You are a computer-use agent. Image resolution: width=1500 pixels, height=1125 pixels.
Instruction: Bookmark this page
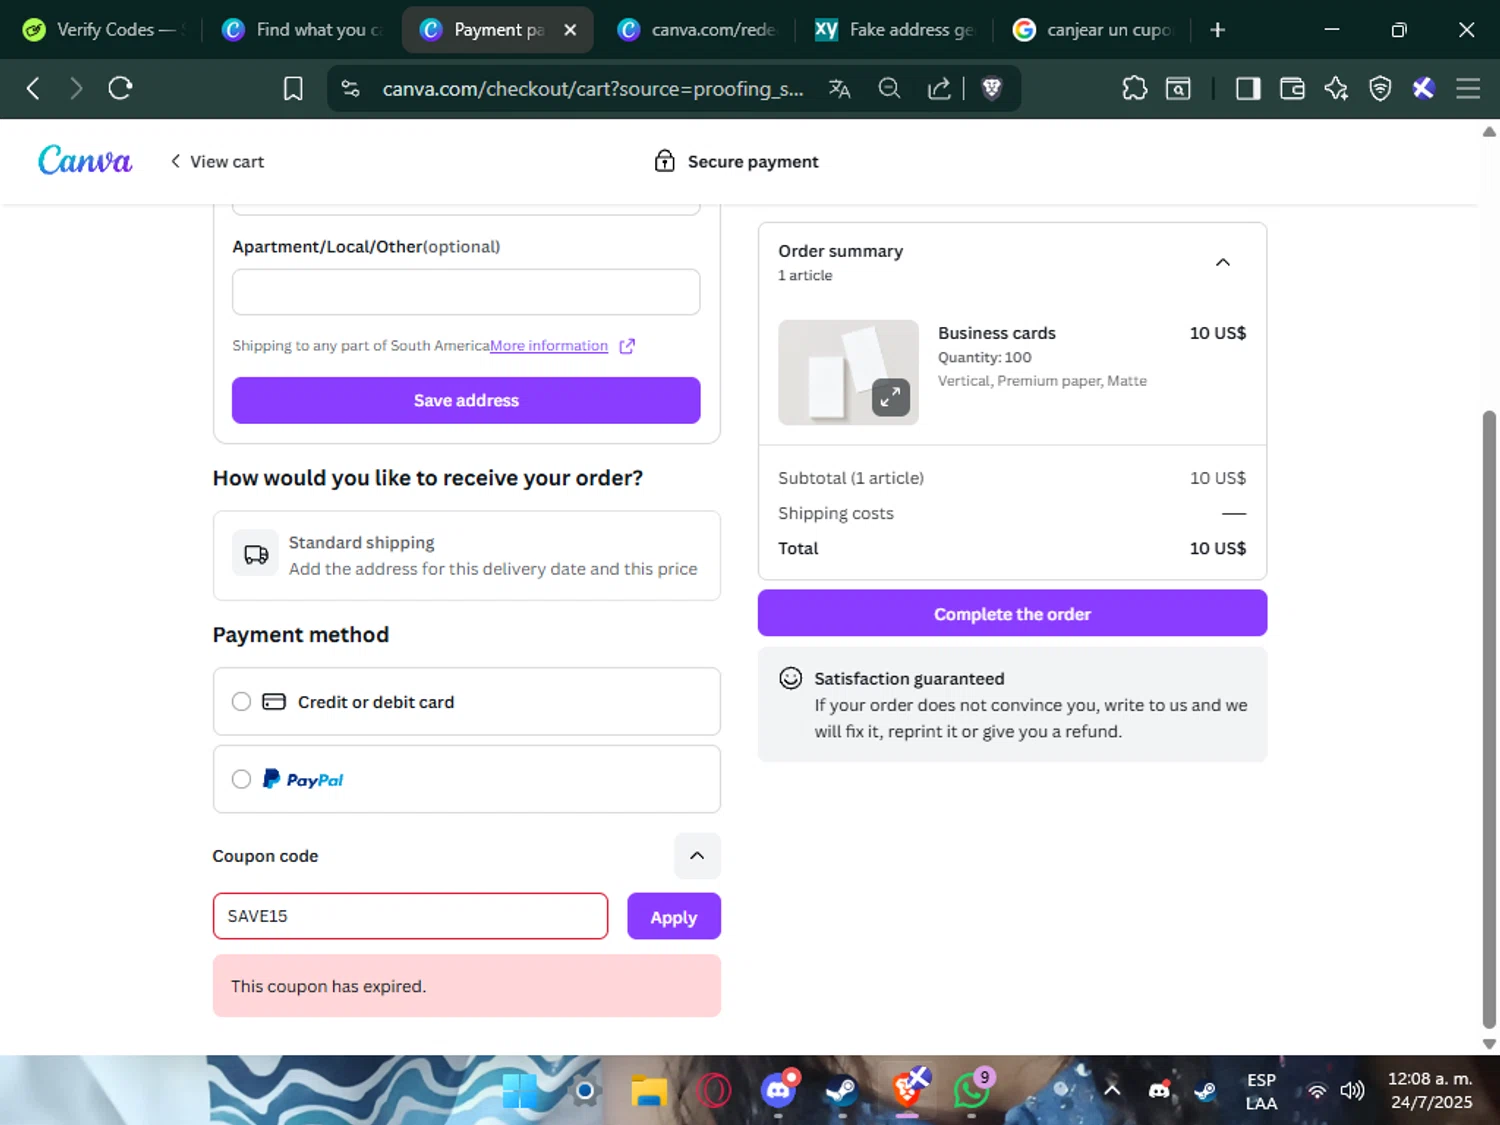293,89
